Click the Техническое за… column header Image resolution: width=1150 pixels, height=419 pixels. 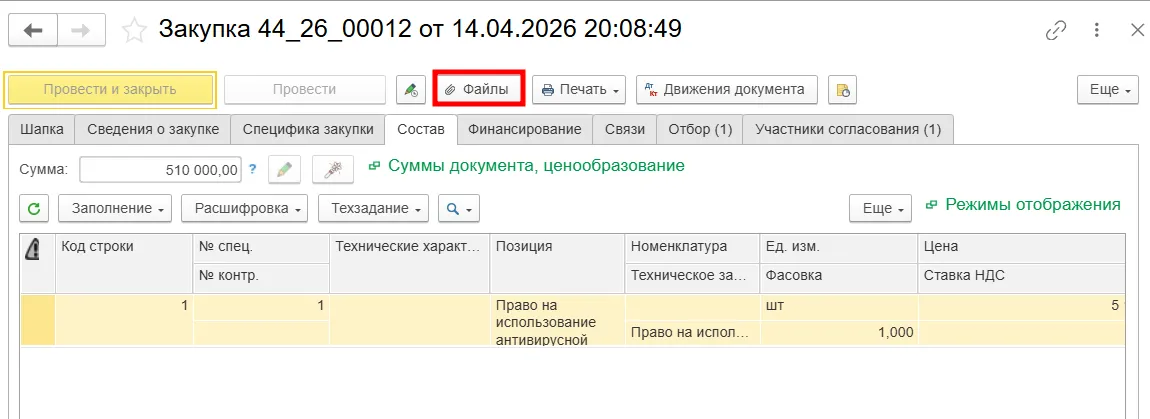692,277
